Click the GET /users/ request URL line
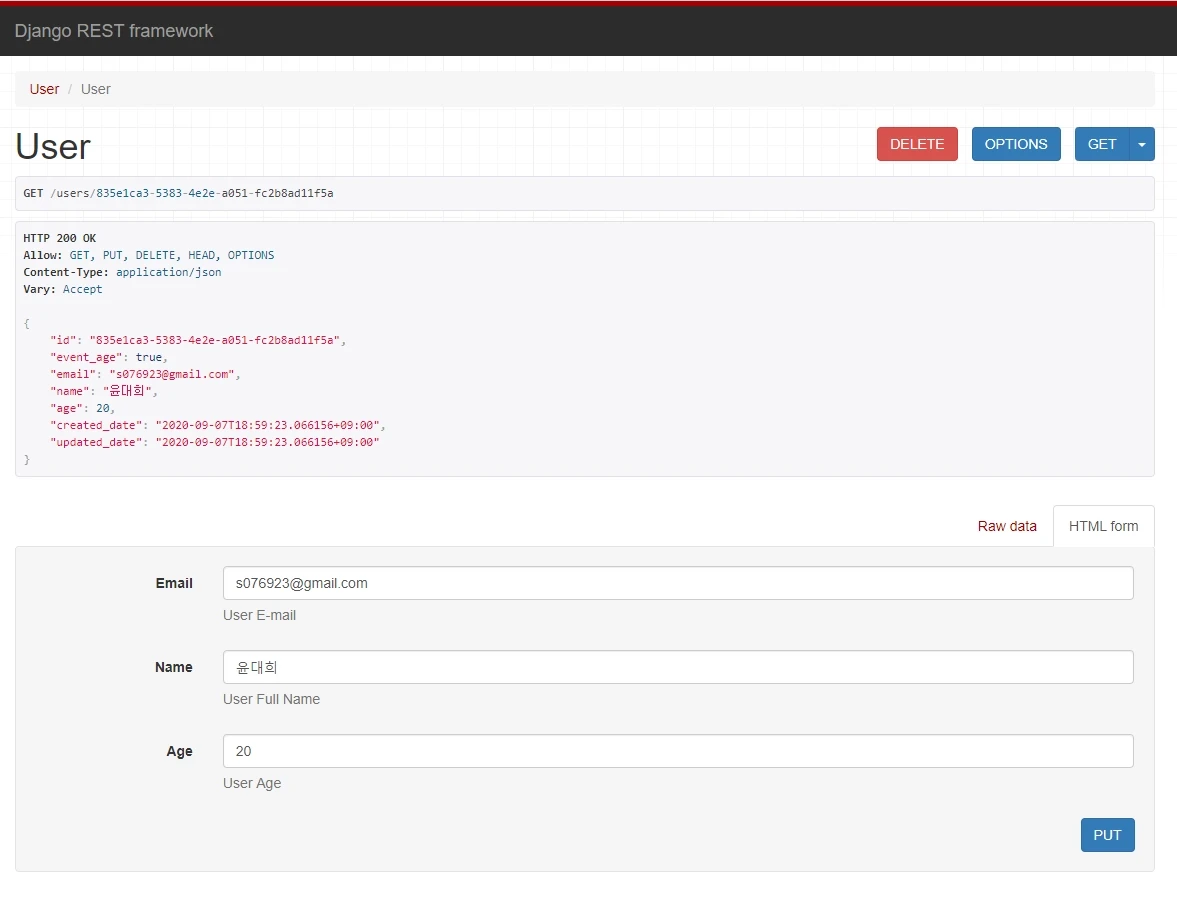The width and height of the screenshot is (1177, 905). pos(178,193)
